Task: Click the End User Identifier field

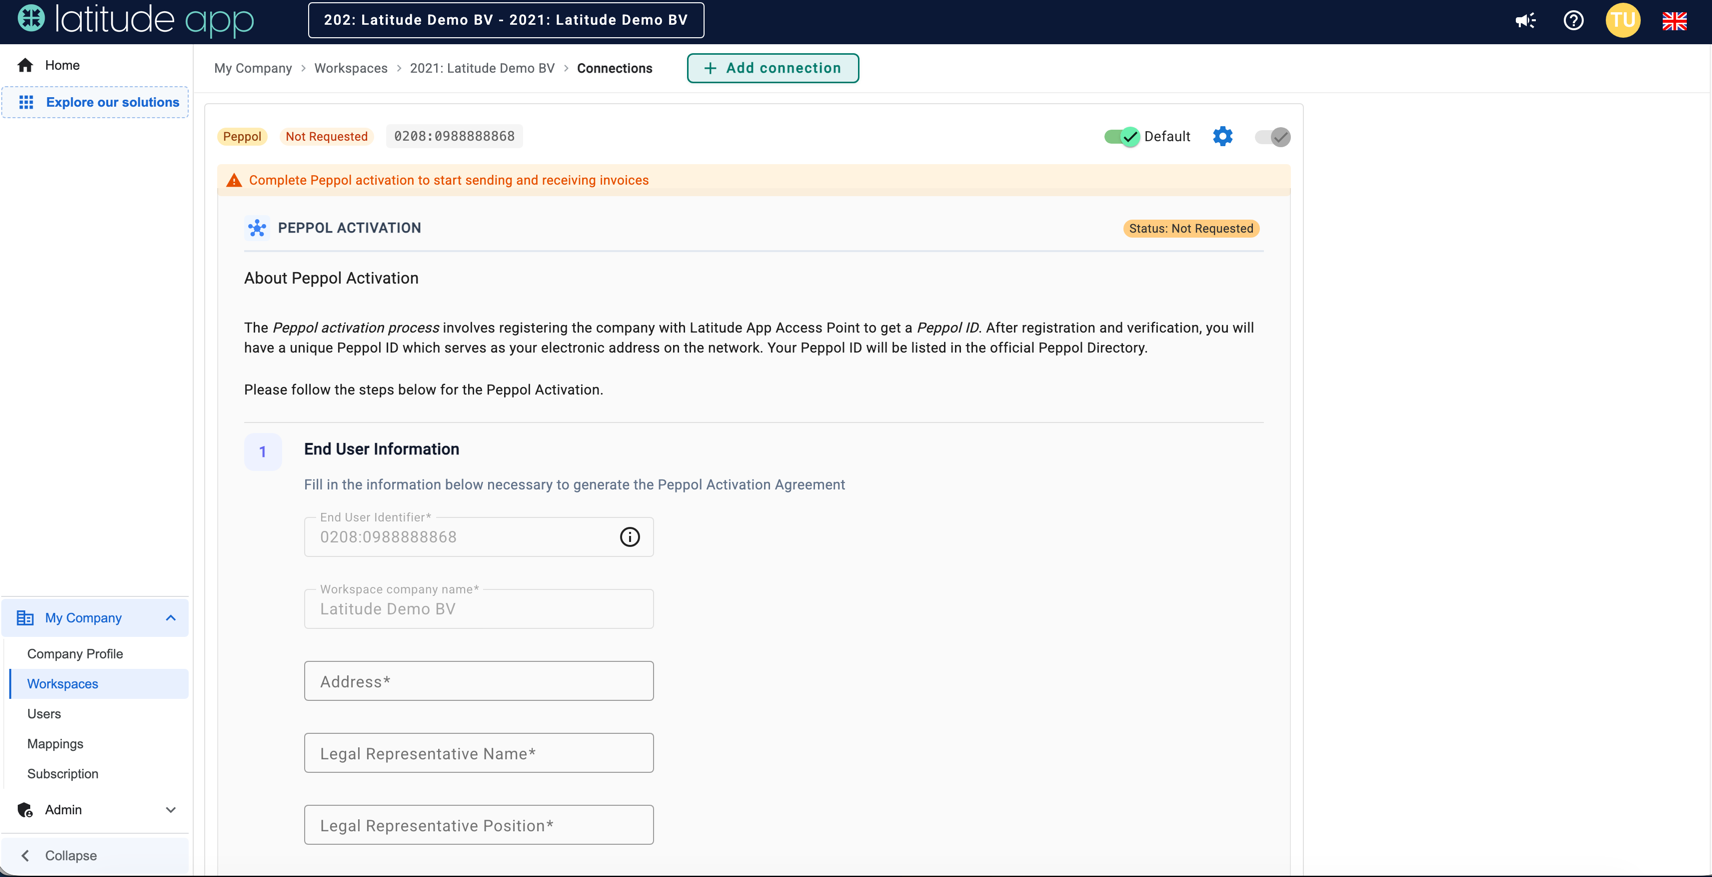Action: click(479, 537)
